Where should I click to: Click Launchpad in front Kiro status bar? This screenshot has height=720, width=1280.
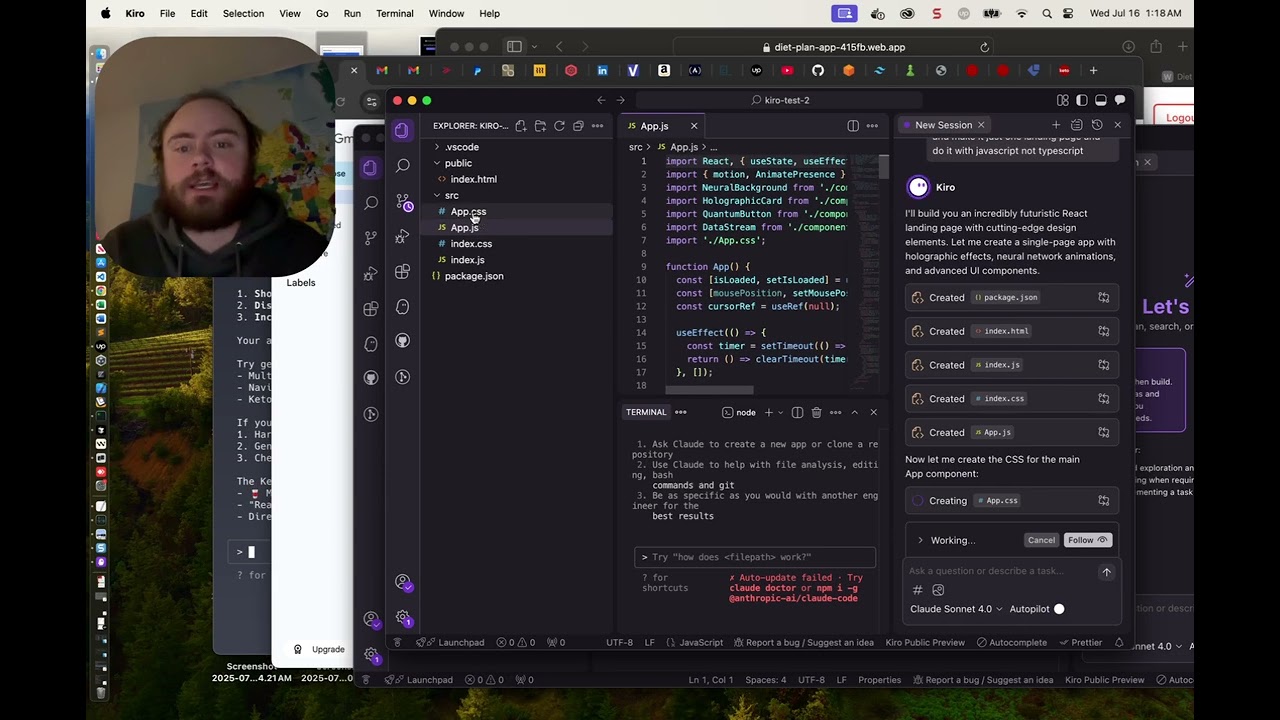pos(451,642)
